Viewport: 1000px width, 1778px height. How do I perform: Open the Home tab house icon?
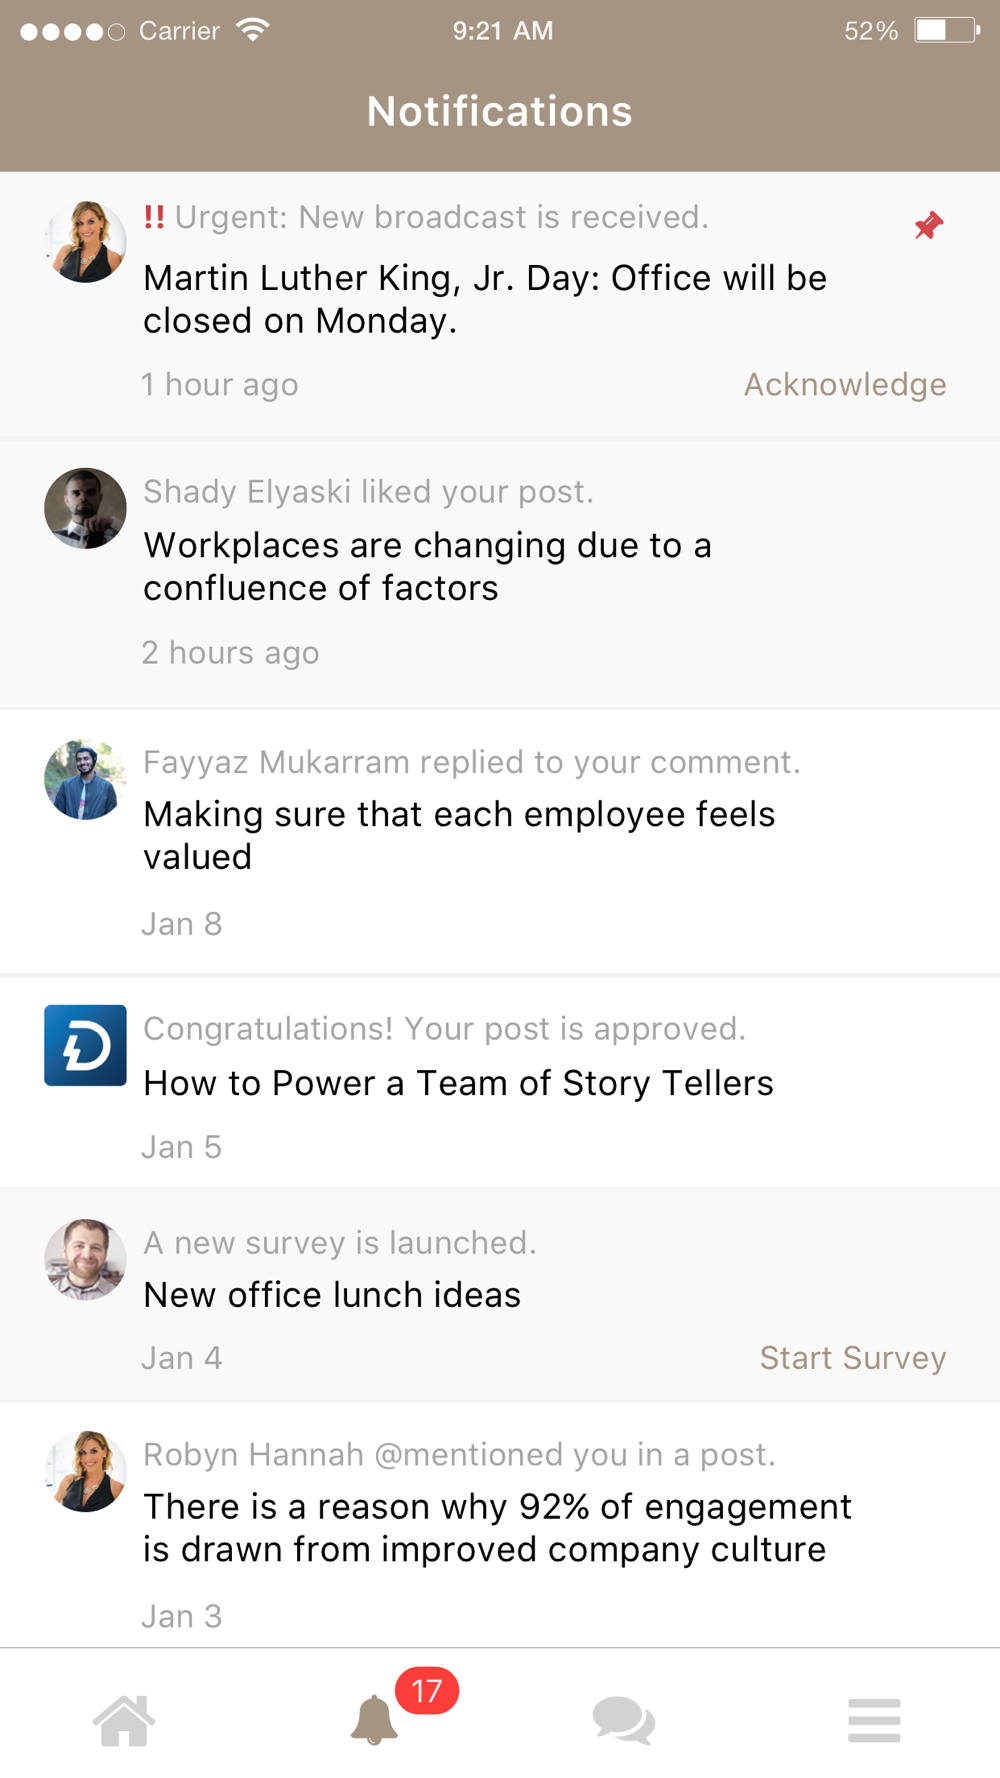124,1721
